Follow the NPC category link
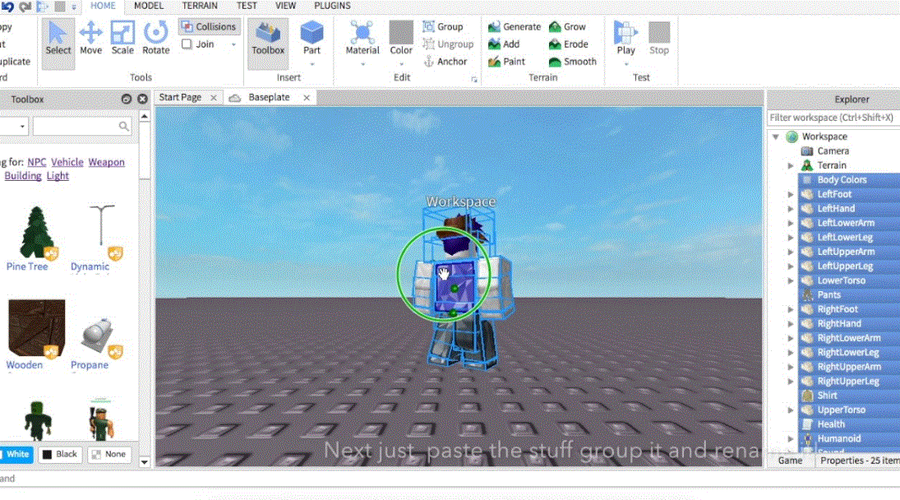The width and height of the screenshot is (900, 500). 37,162
